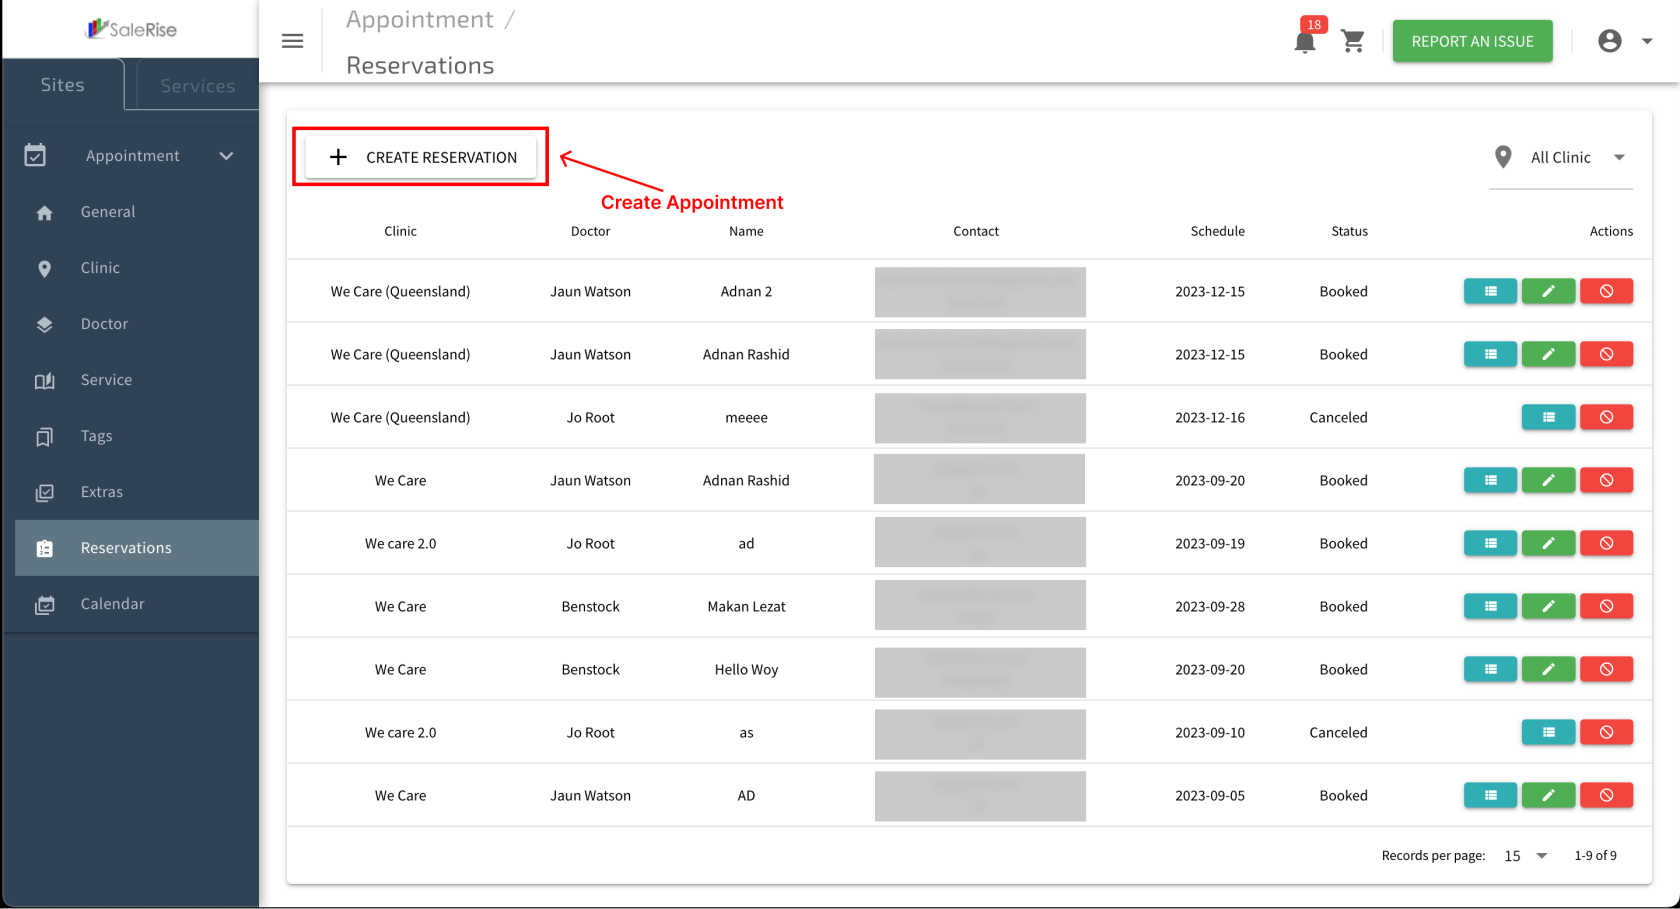Screen dimensions: 1680x909
Task: Edit the Adnan 2 reservation
Action: (x=1548, y=291)
